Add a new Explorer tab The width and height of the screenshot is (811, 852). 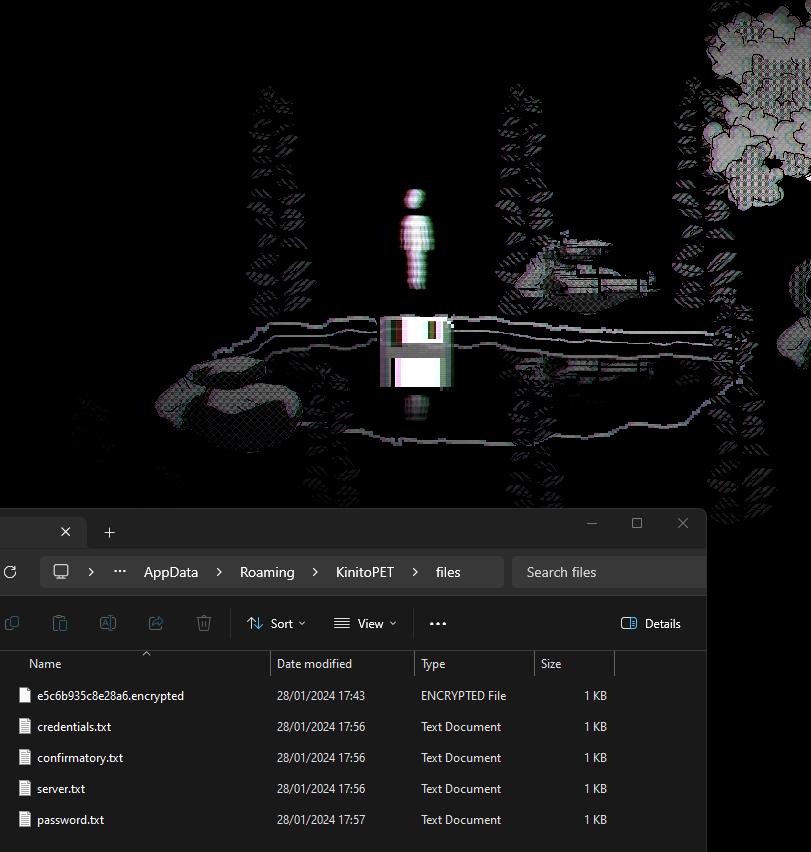click(x=109, y=532)
